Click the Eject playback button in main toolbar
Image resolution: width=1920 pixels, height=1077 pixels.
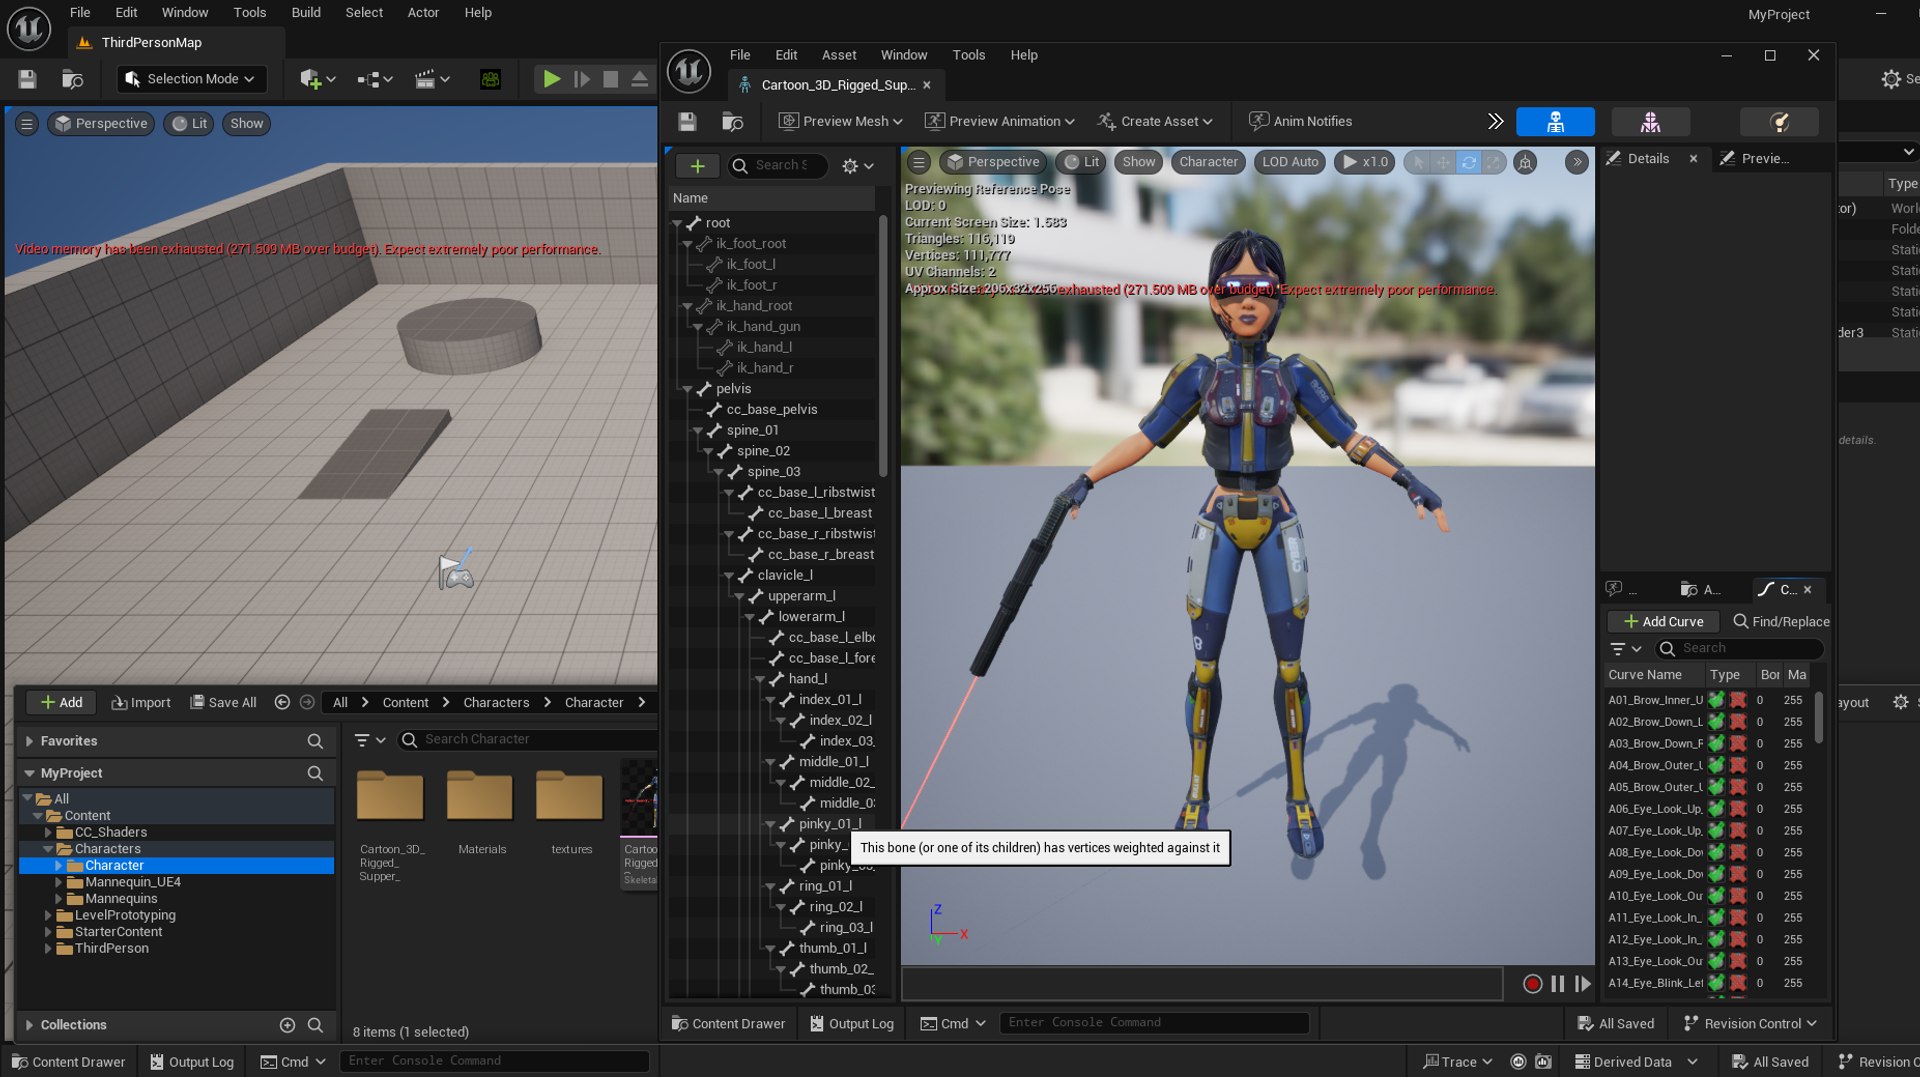(x=639, y=79)
